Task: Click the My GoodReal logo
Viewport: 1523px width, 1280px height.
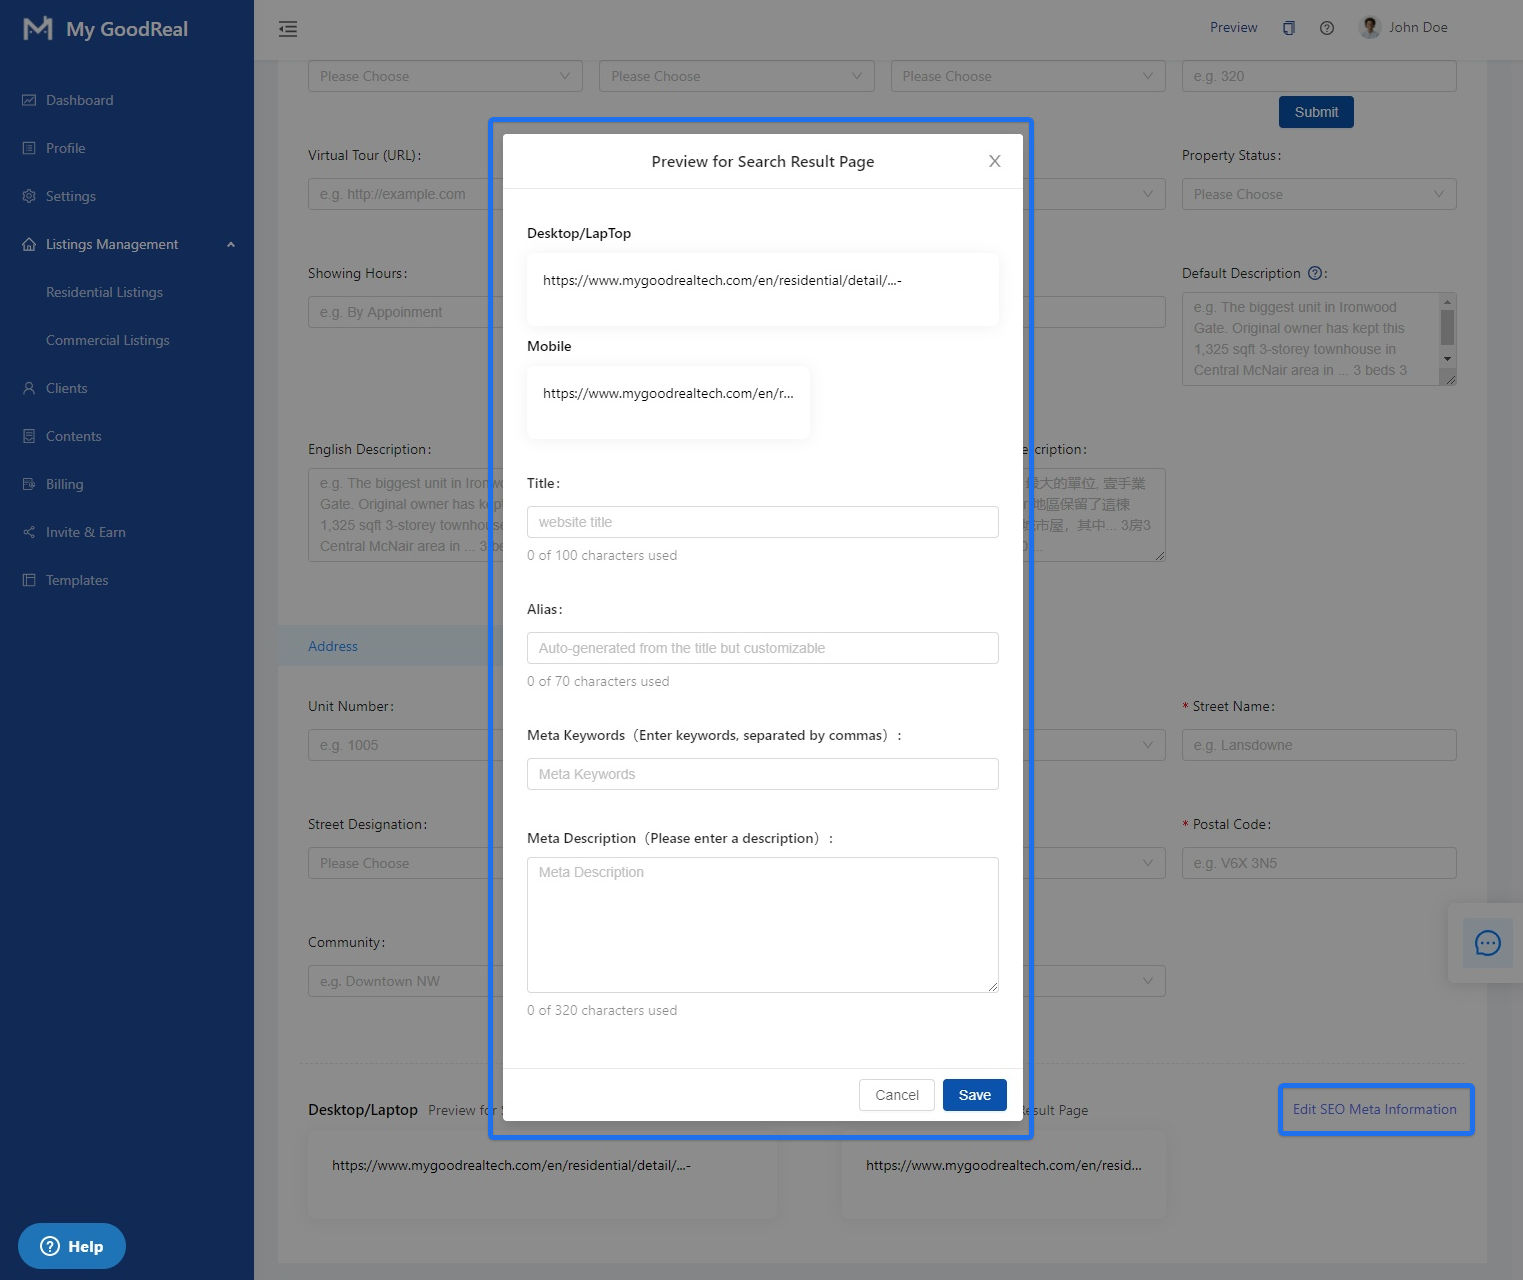Action: click(x=105, y=29)
